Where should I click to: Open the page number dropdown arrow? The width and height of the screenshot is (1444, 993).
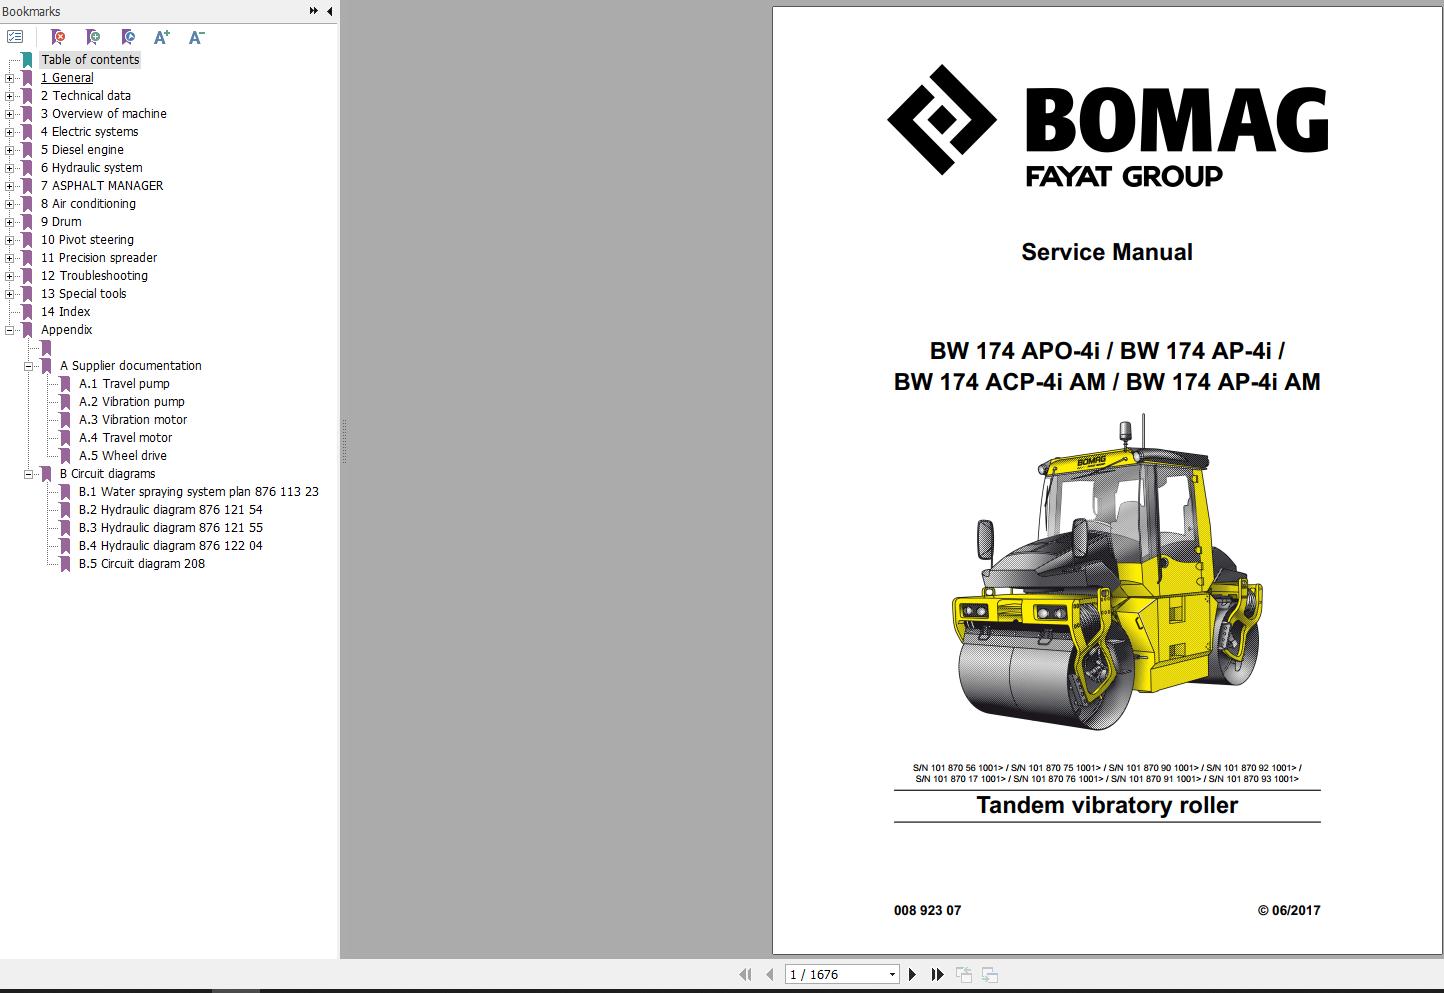tap(892, 974)
